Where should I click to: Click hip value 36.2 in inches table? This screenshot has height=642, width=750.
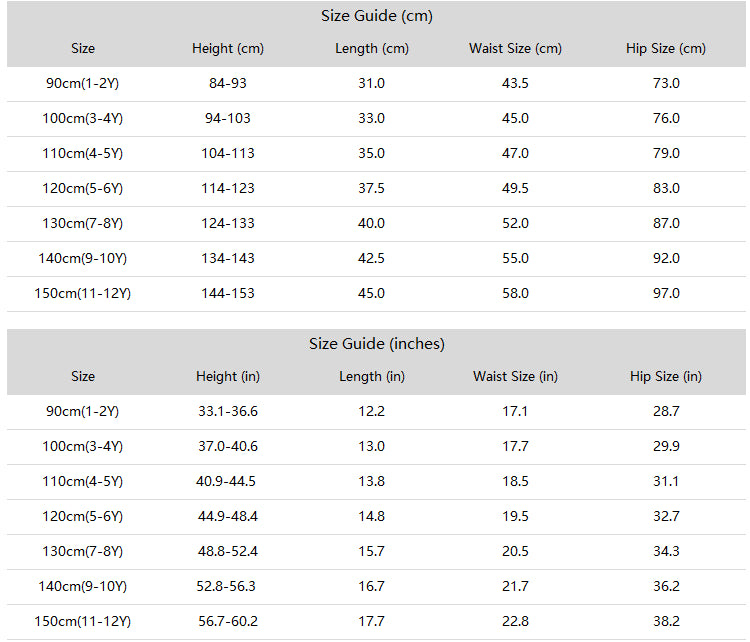[x=666, y=587]
